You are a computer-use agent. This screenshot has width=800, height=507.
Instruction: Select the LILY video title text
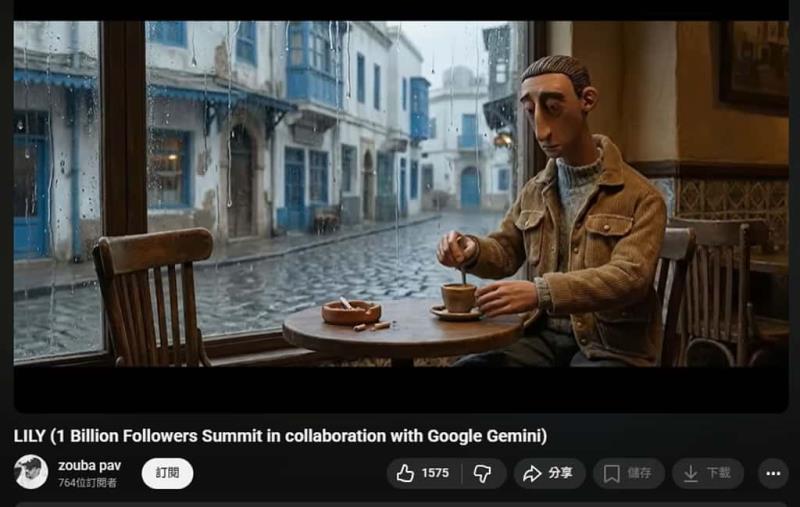pyautogui.click(x=280, y=436)
